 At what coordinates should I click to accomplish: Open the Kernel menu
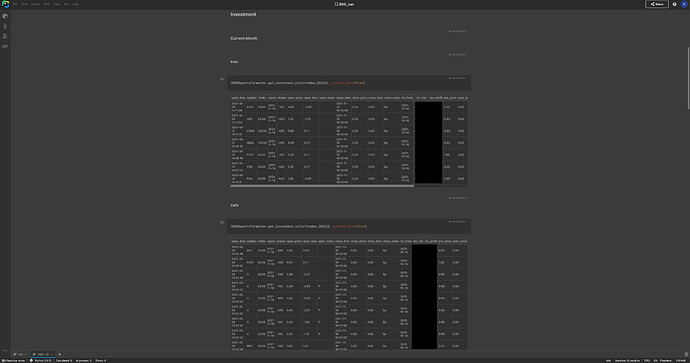[35, 4]
